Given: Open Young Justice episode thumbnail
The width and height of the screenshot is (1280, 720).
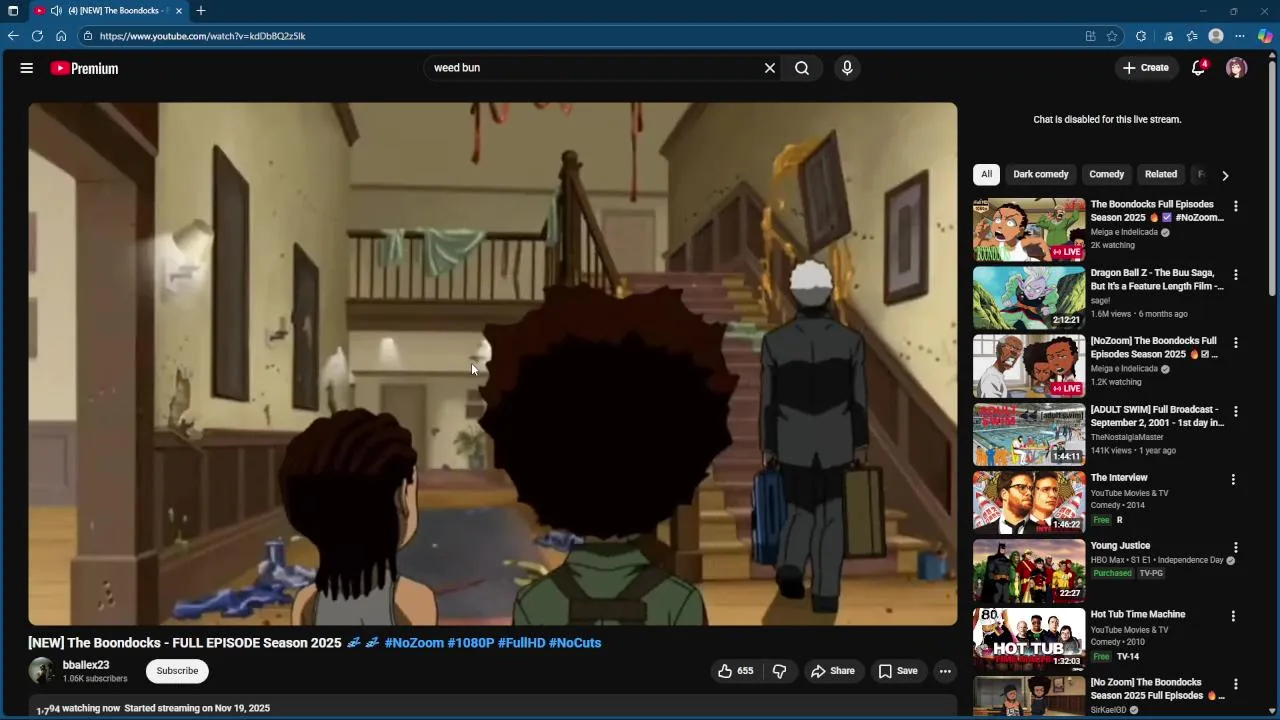Looking at the screenshot, I should point(1029,571).
